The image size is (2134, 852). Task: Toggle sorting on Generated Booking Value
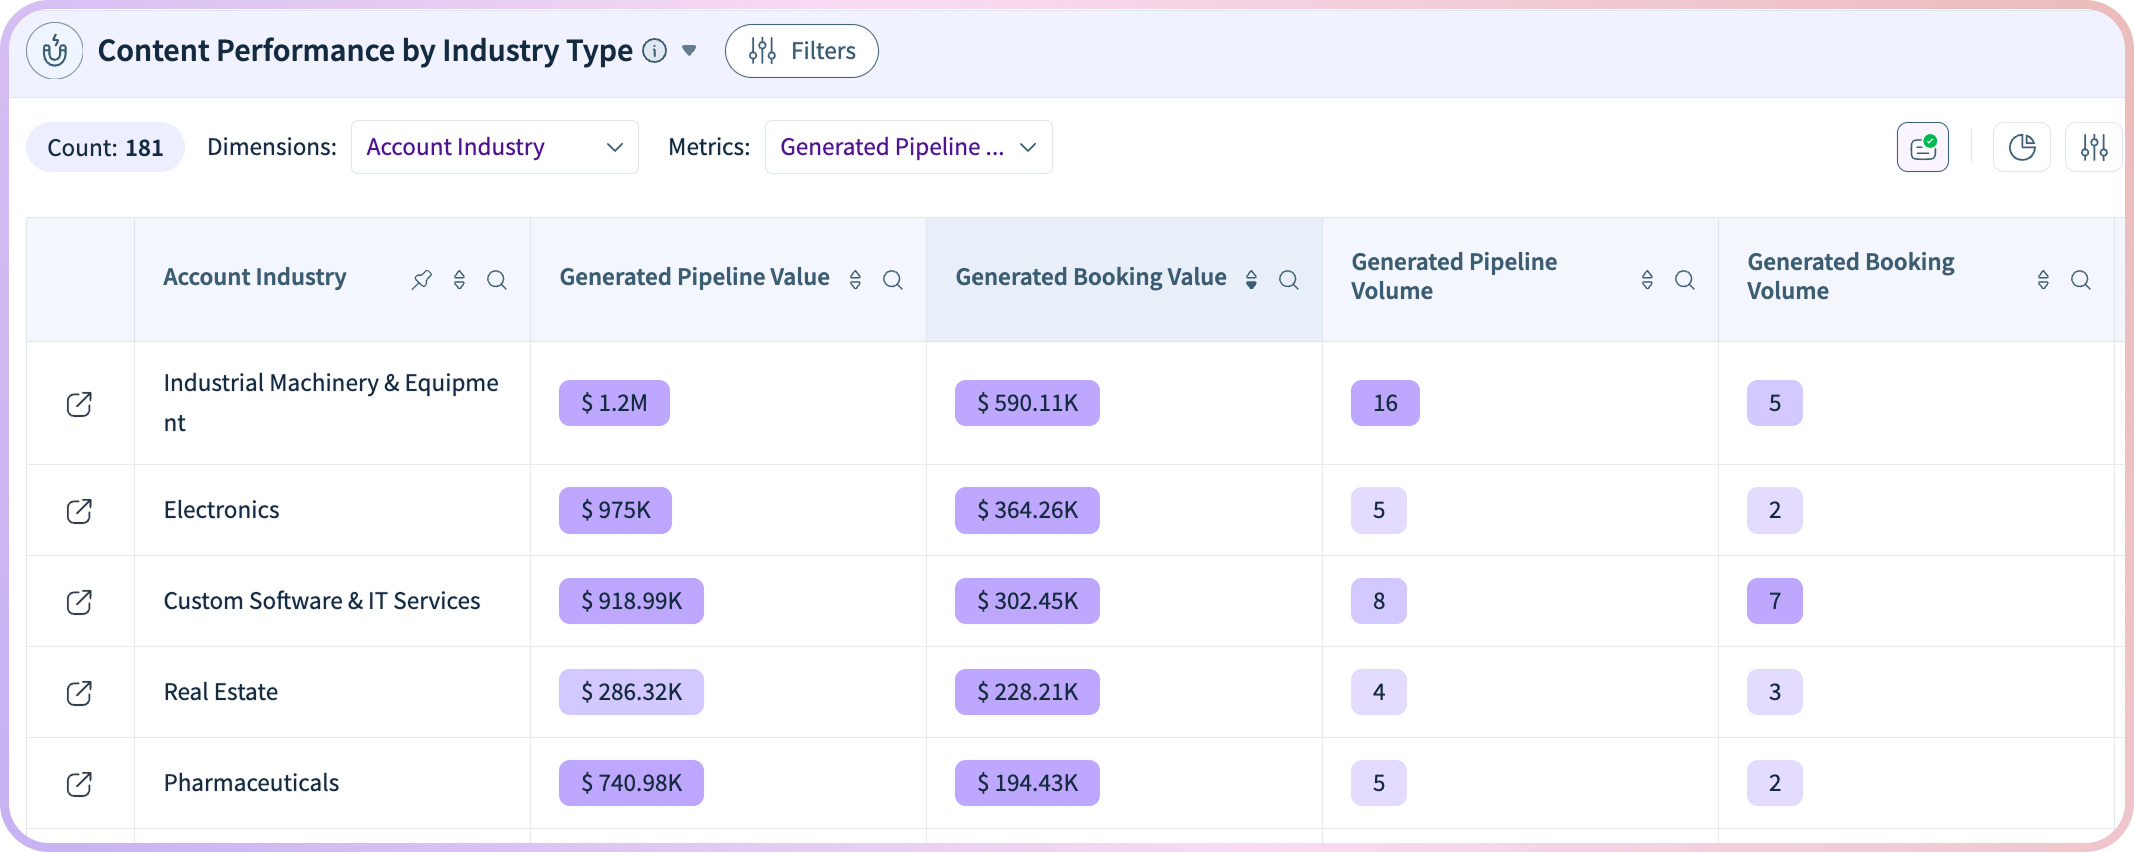(x=1251, y=280)
